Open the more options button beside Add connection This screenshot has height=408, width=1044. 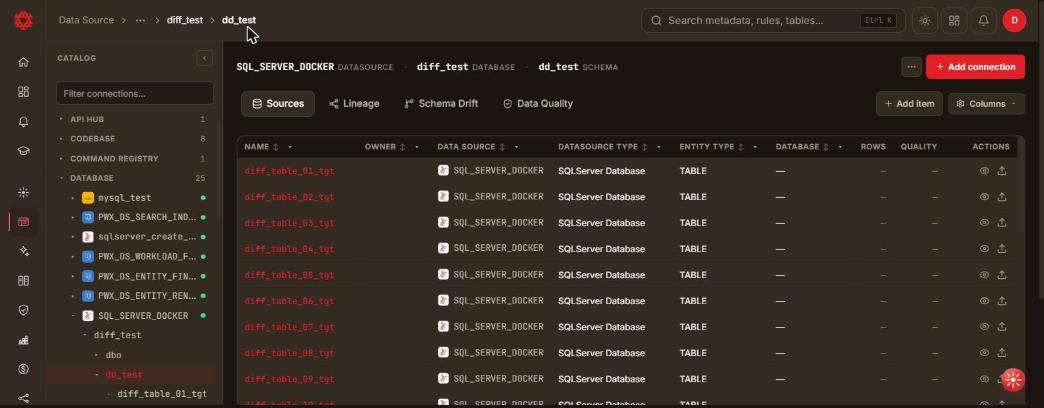pos(911,67)
